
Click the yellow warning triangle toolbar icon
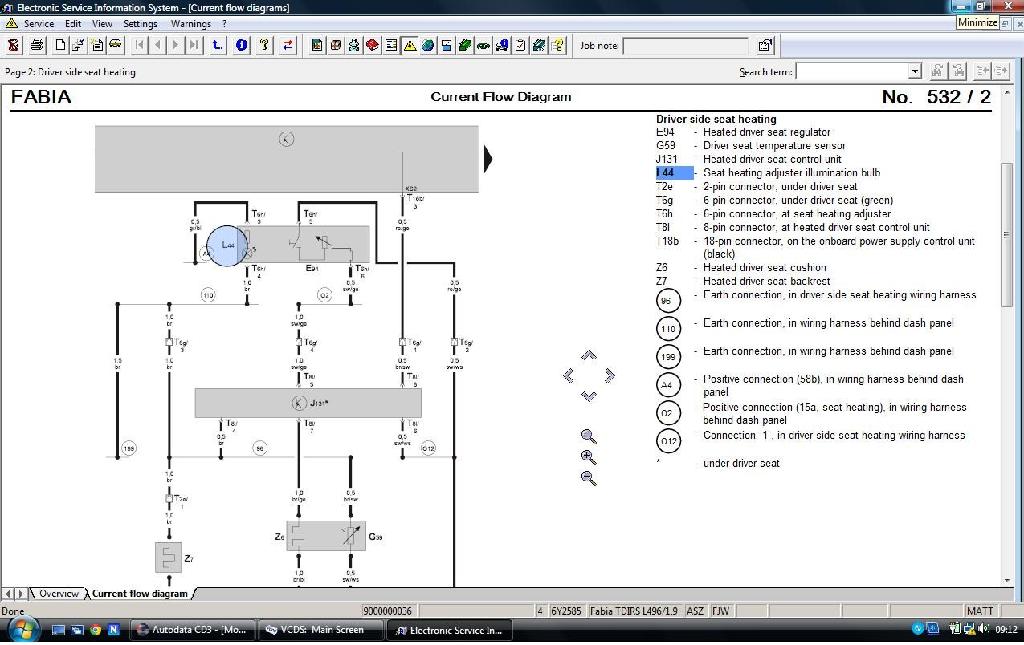(x=409, y=45)
